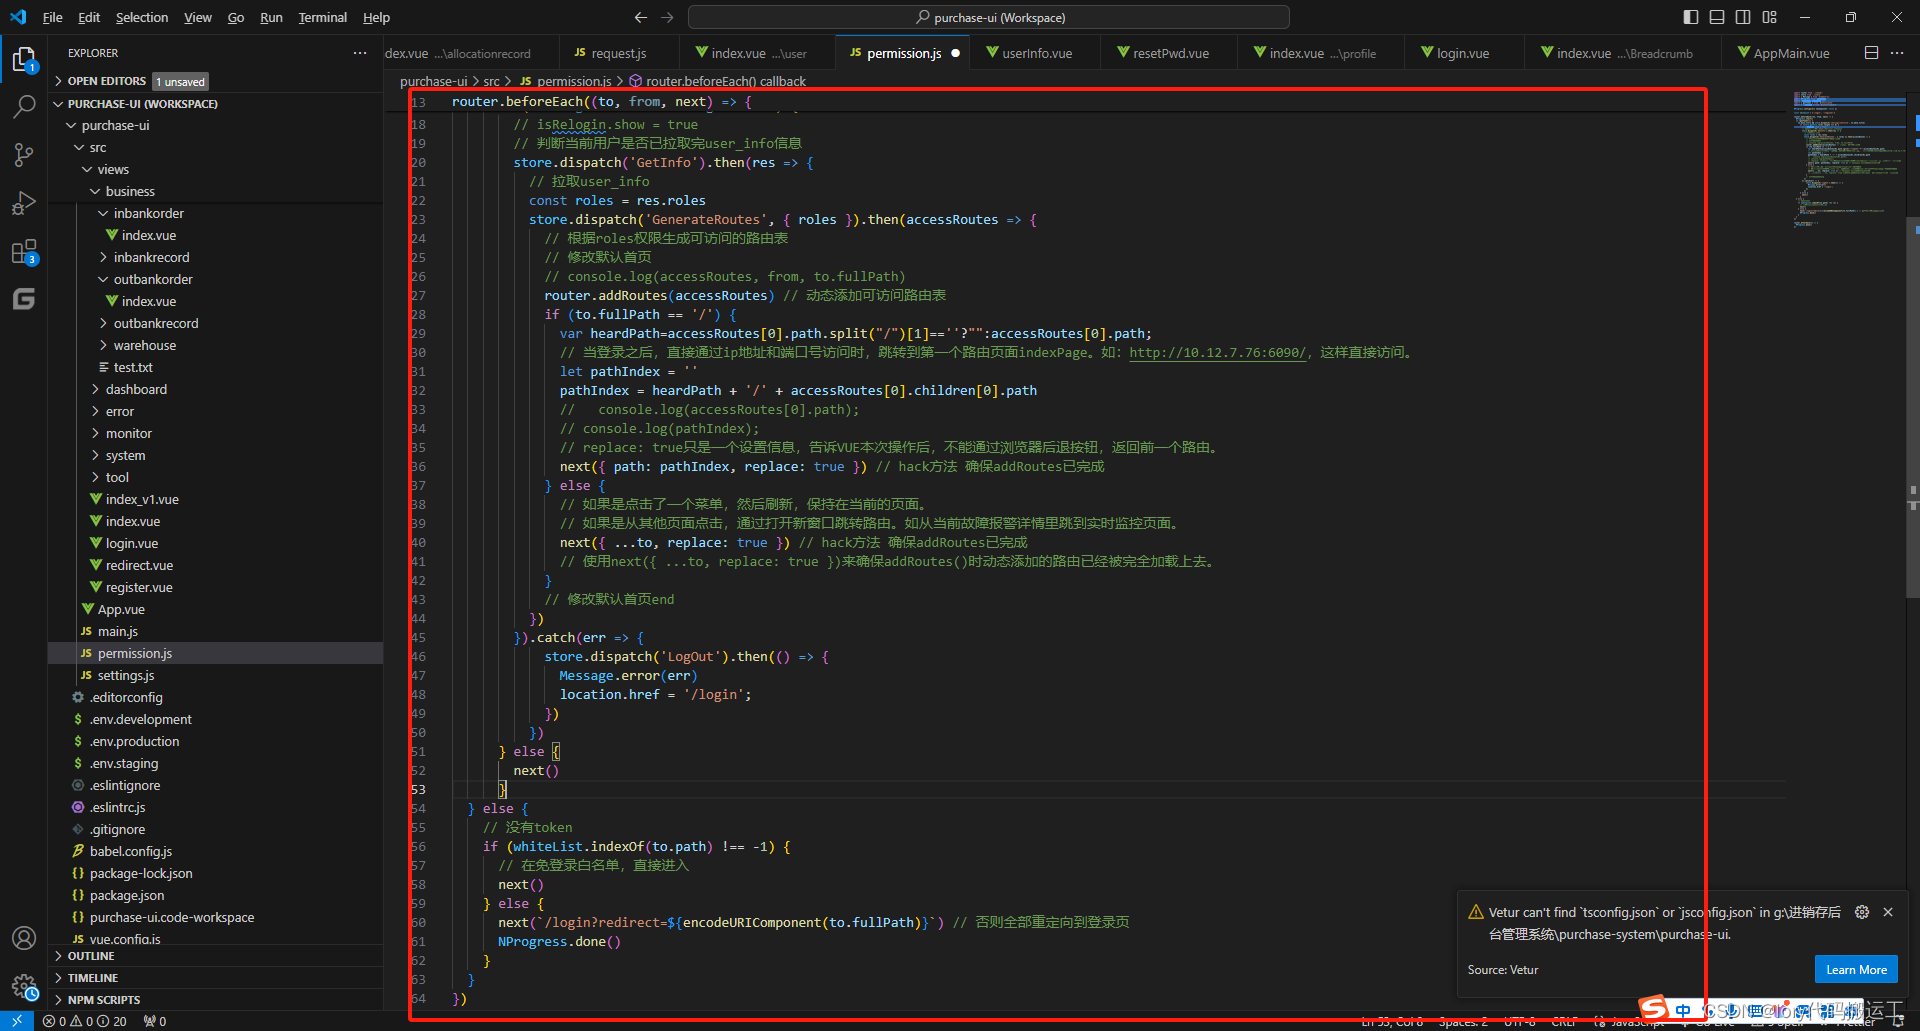The width and height of the screenshot is (1920, 1031).
Task: Click the code minimap overview
Action: [1848, 160]
